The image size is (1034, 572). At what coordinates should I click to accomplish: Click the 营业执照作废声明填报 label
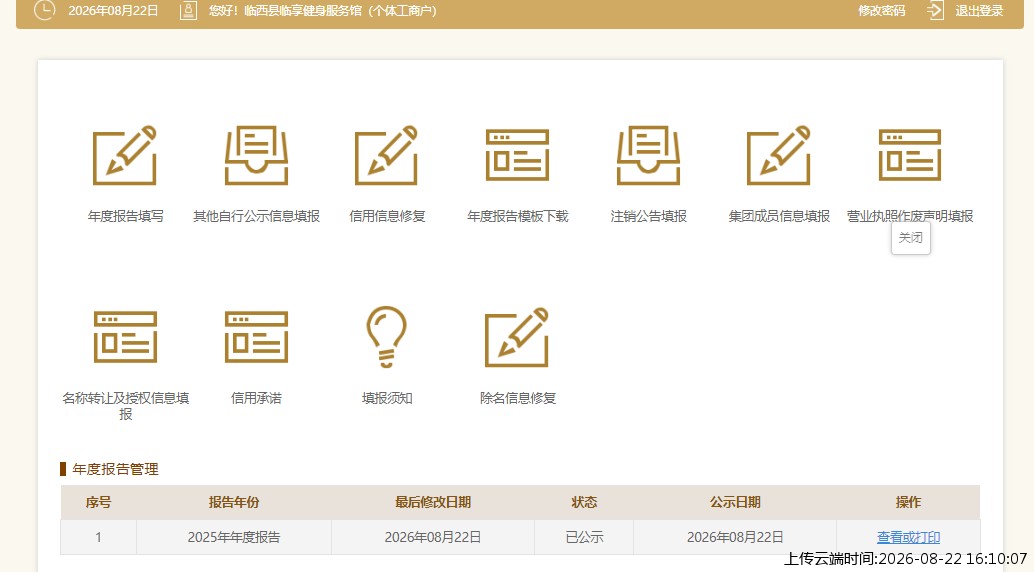coord(910,216)
